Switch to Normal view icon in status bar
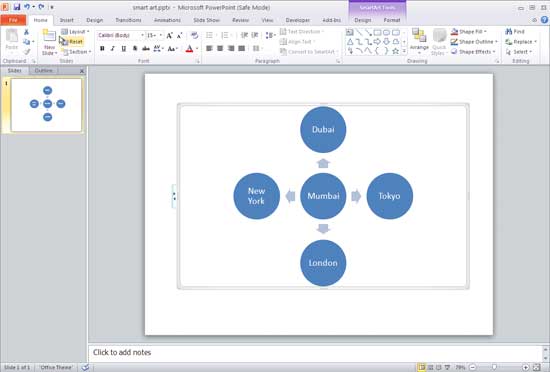Image resolution: width=550 pixels, height=372 pixels. [x=422, y=367]
